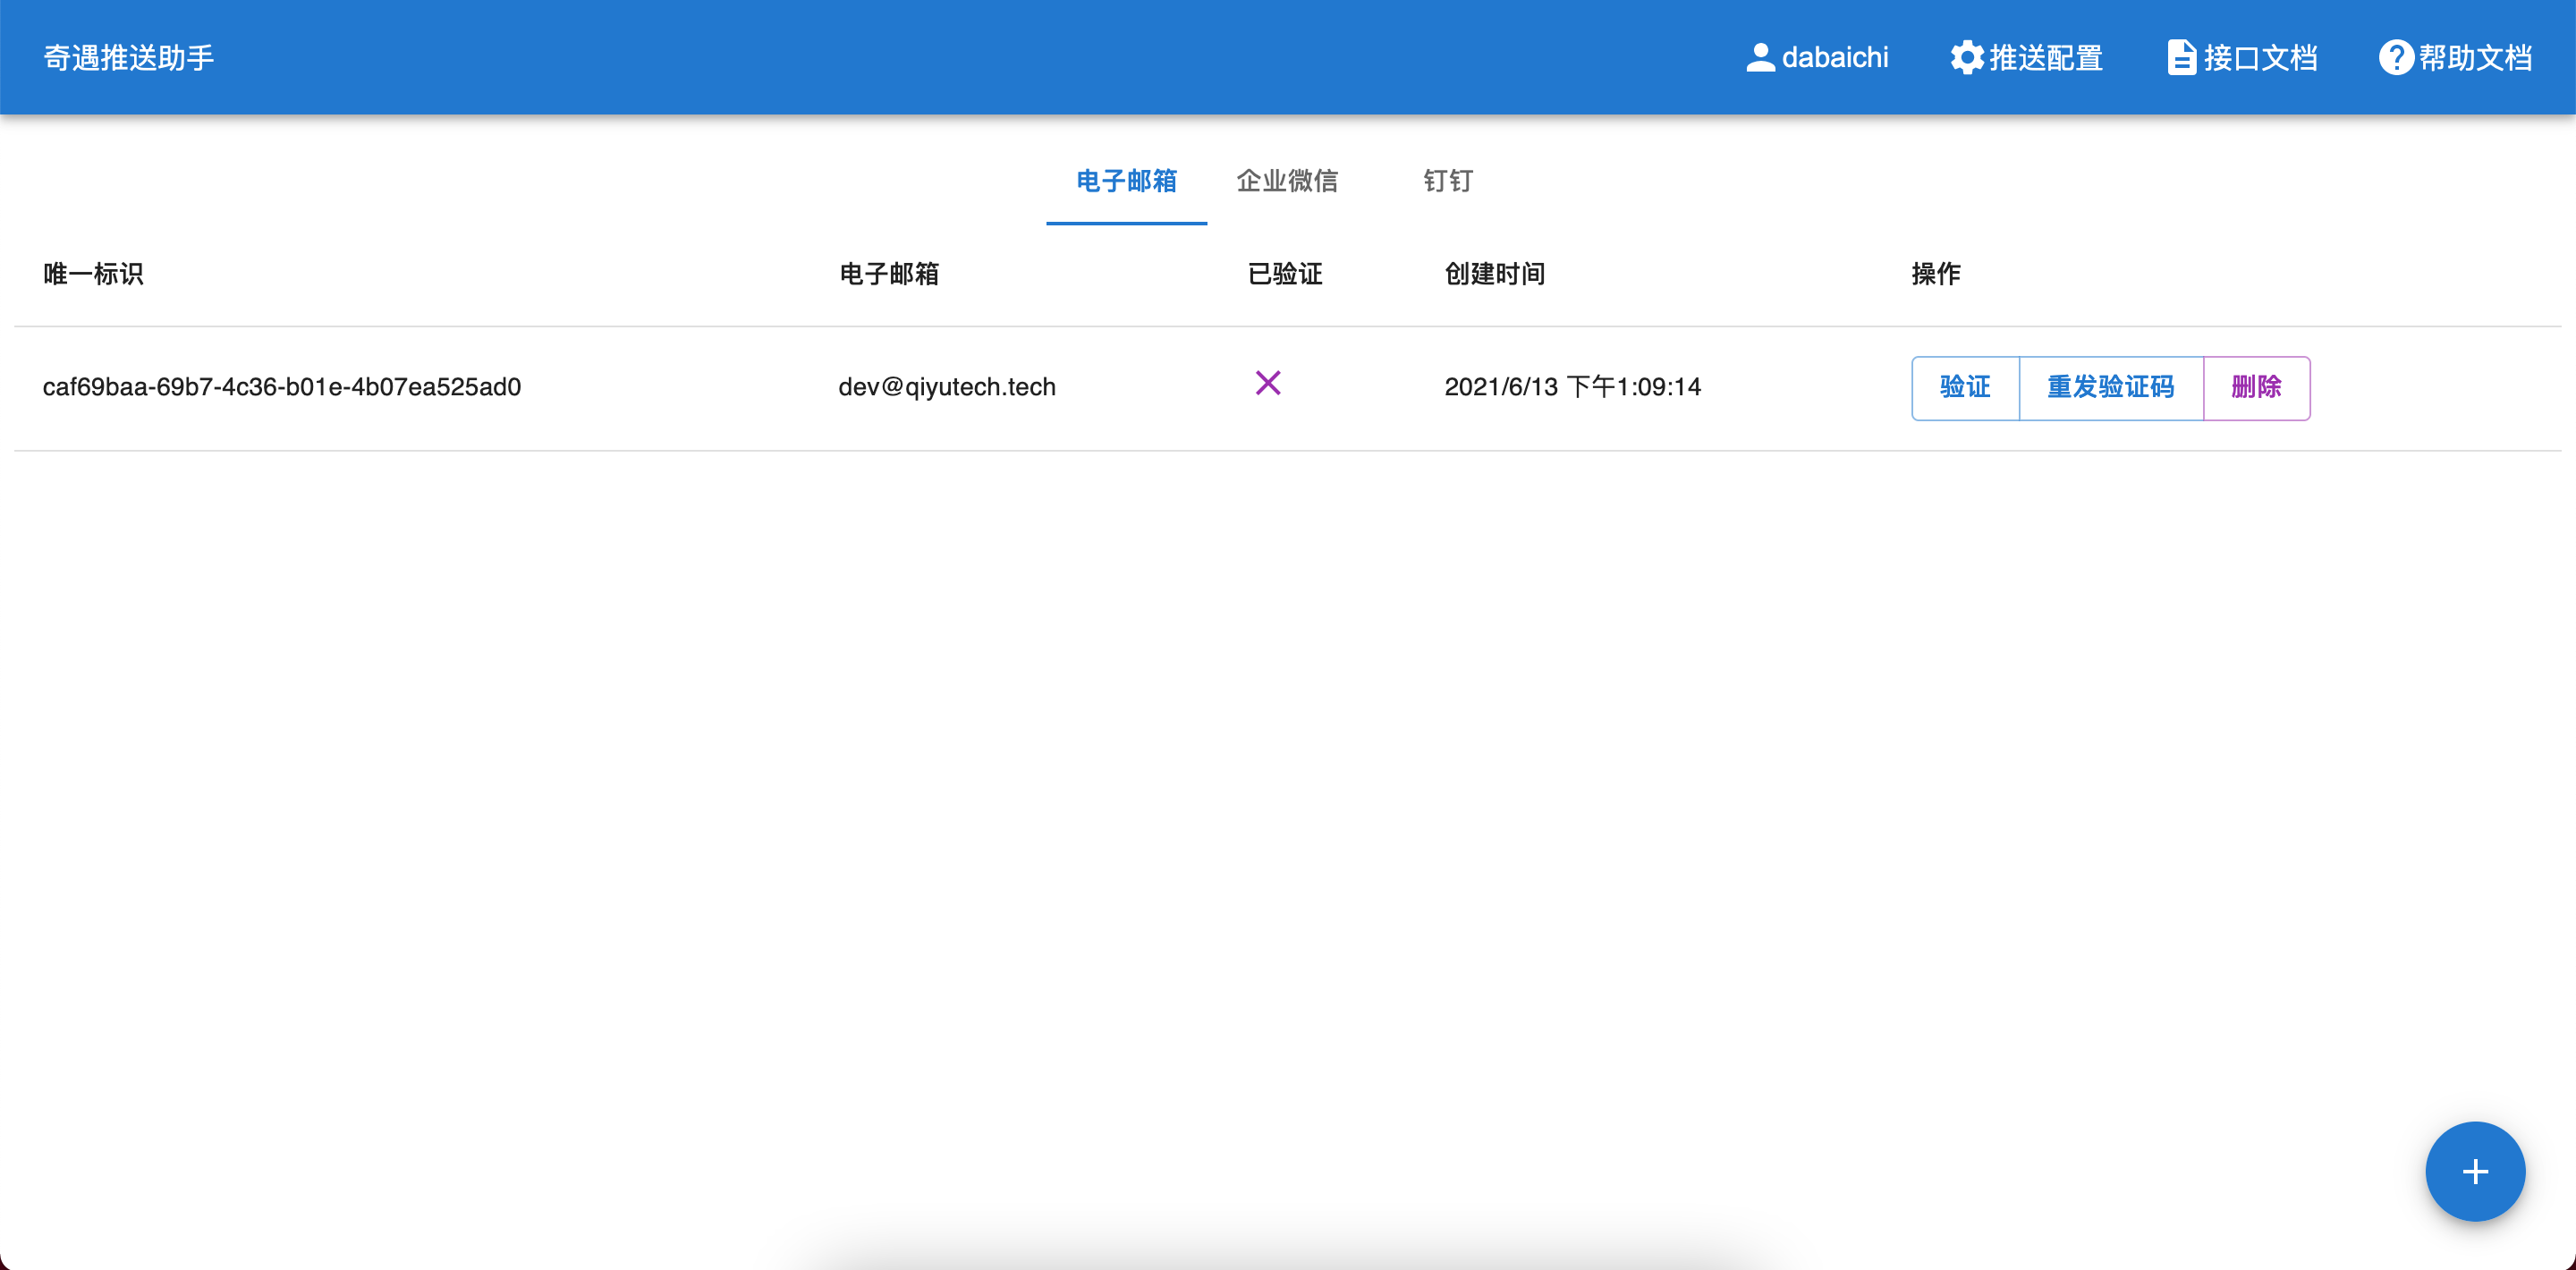Screen dimensions: 2576x1270
Task: Click the dev@qiyutech.tech email cell
Action: tap(946, 388)
